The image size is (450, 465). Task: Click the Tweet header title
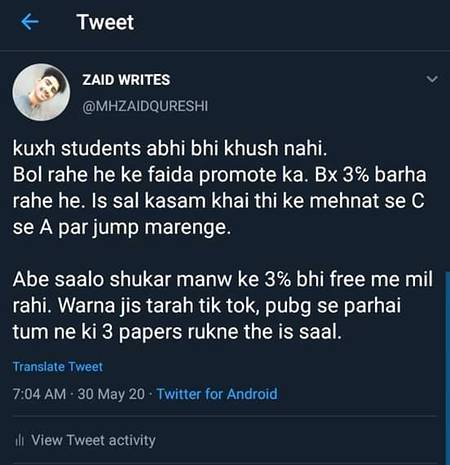105,22
